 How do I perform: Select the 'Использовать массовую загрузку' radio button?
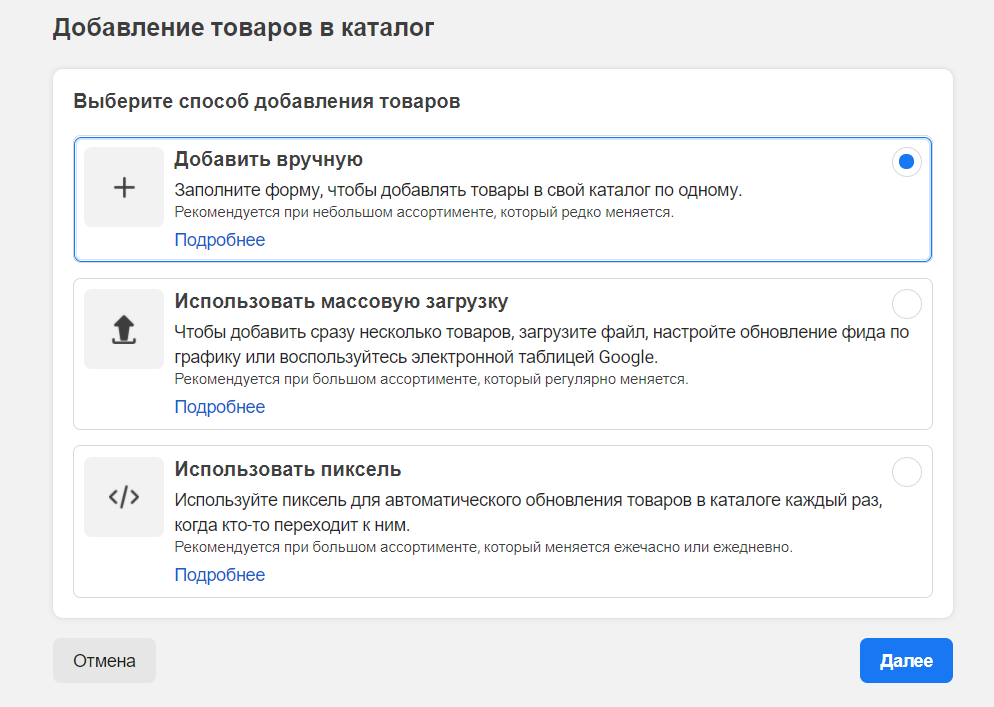(906, 304)
